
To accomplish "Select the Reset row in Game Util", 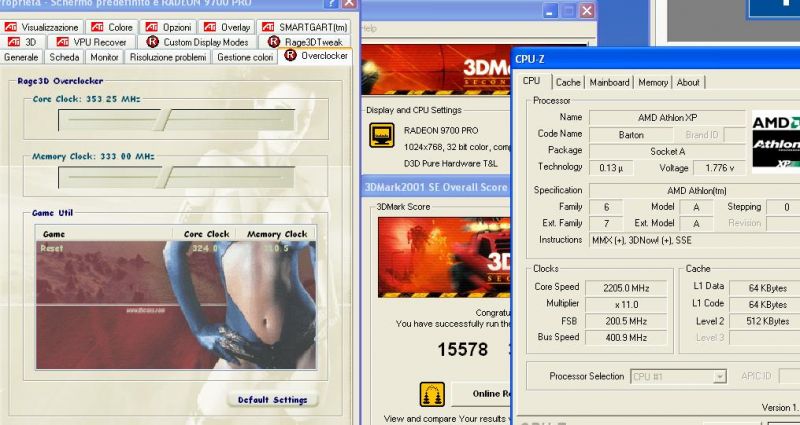I will point(176,248).
